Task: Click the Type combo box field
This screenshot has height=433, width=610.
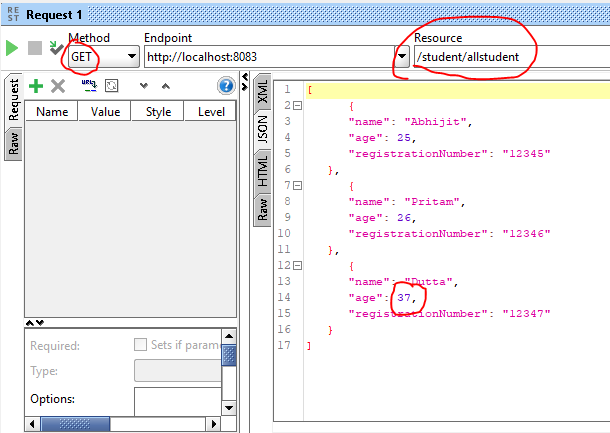Action: pyautogui.click(x=178, y=371)
